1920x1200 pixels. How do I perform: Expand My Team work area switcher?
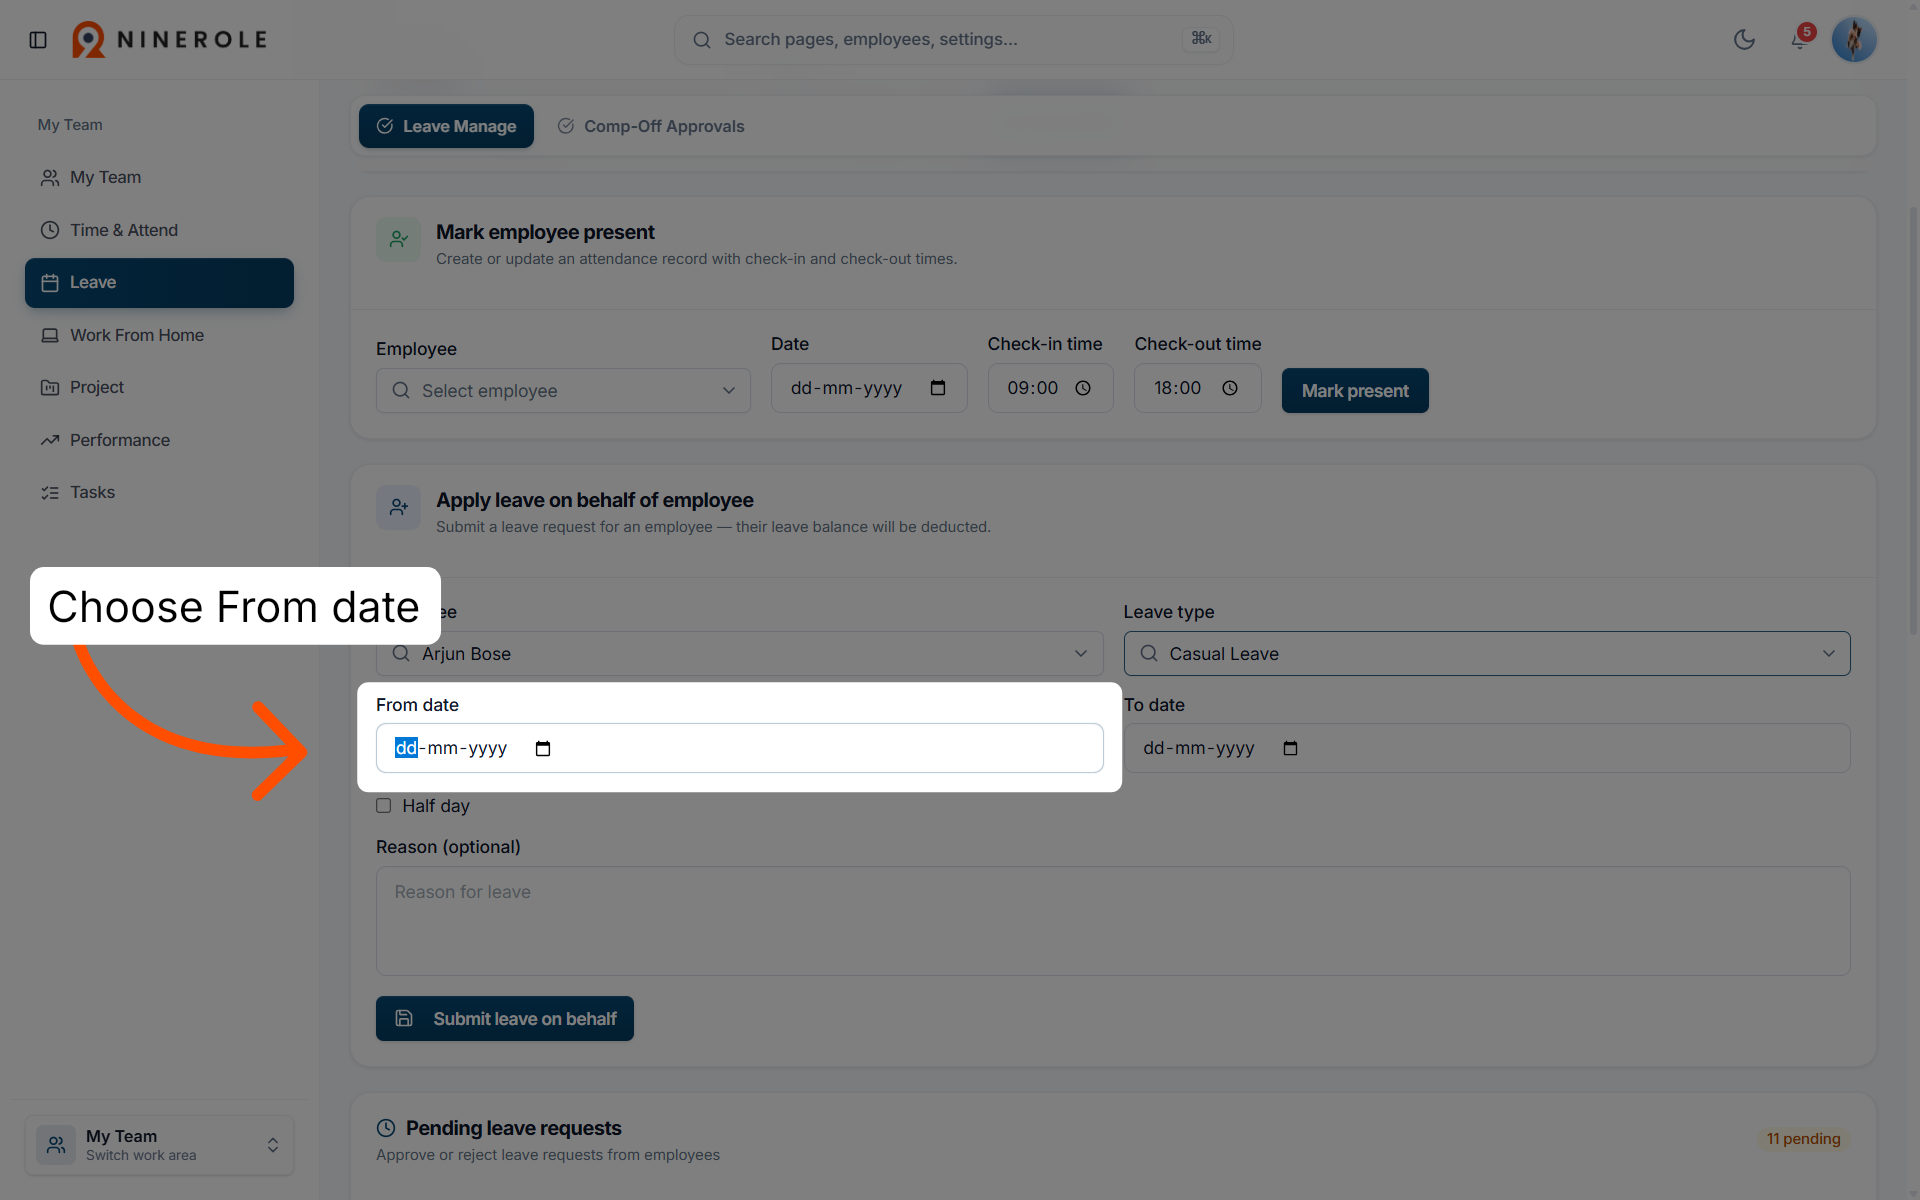(159, 1145)
